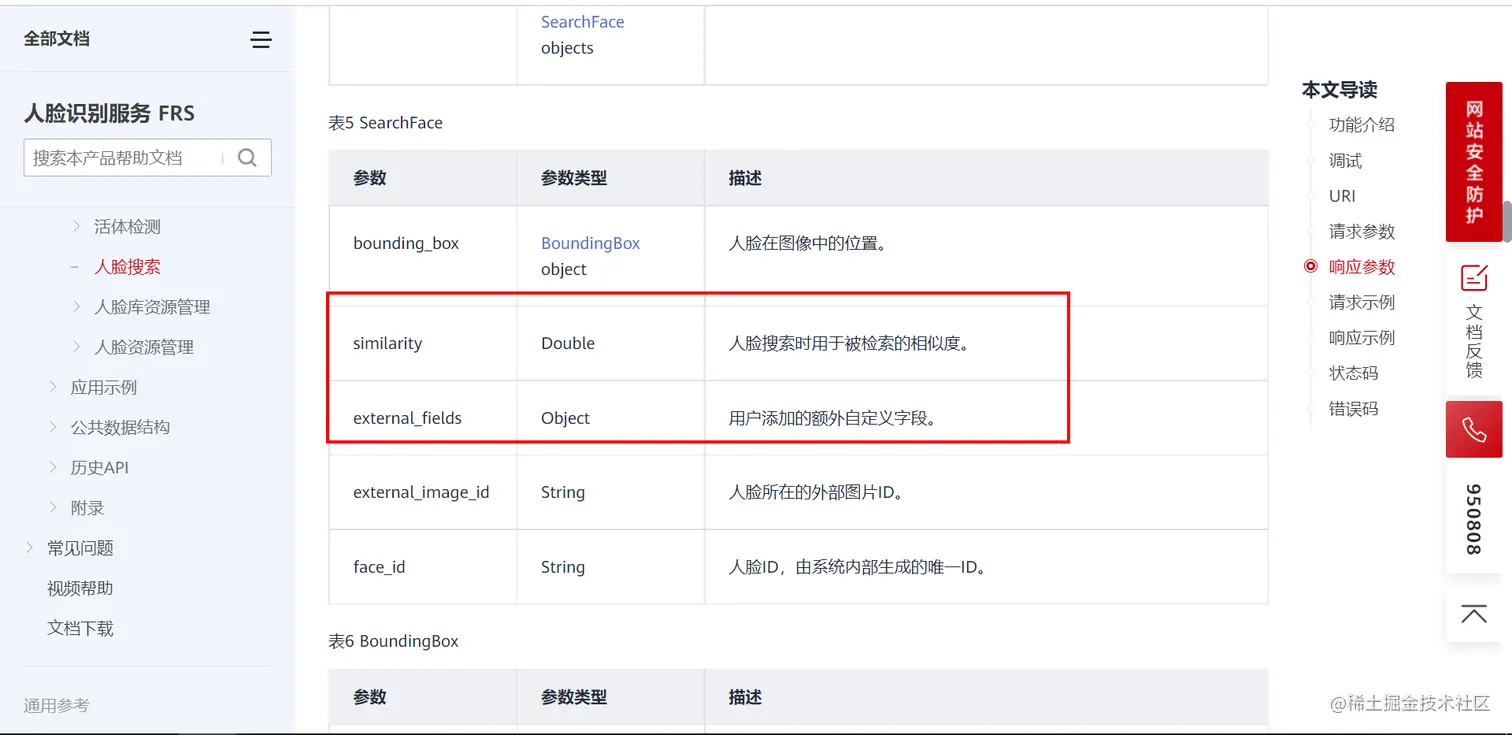
Task: Click 表5 SearchFace table caption
Action: coord(386,123)
